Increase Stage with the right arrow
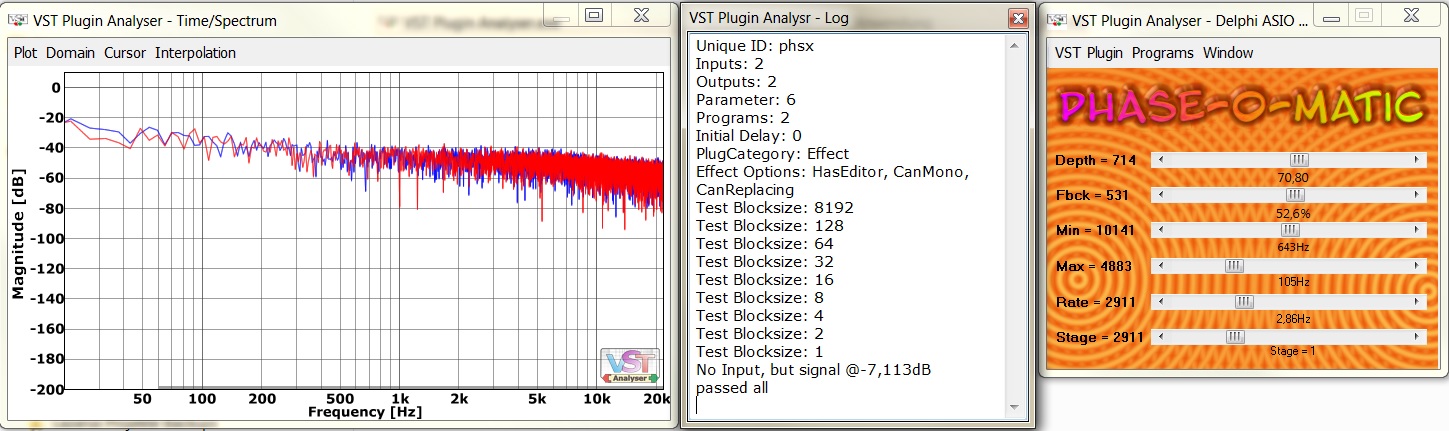1449x431 pixels. coord(1417,337)
